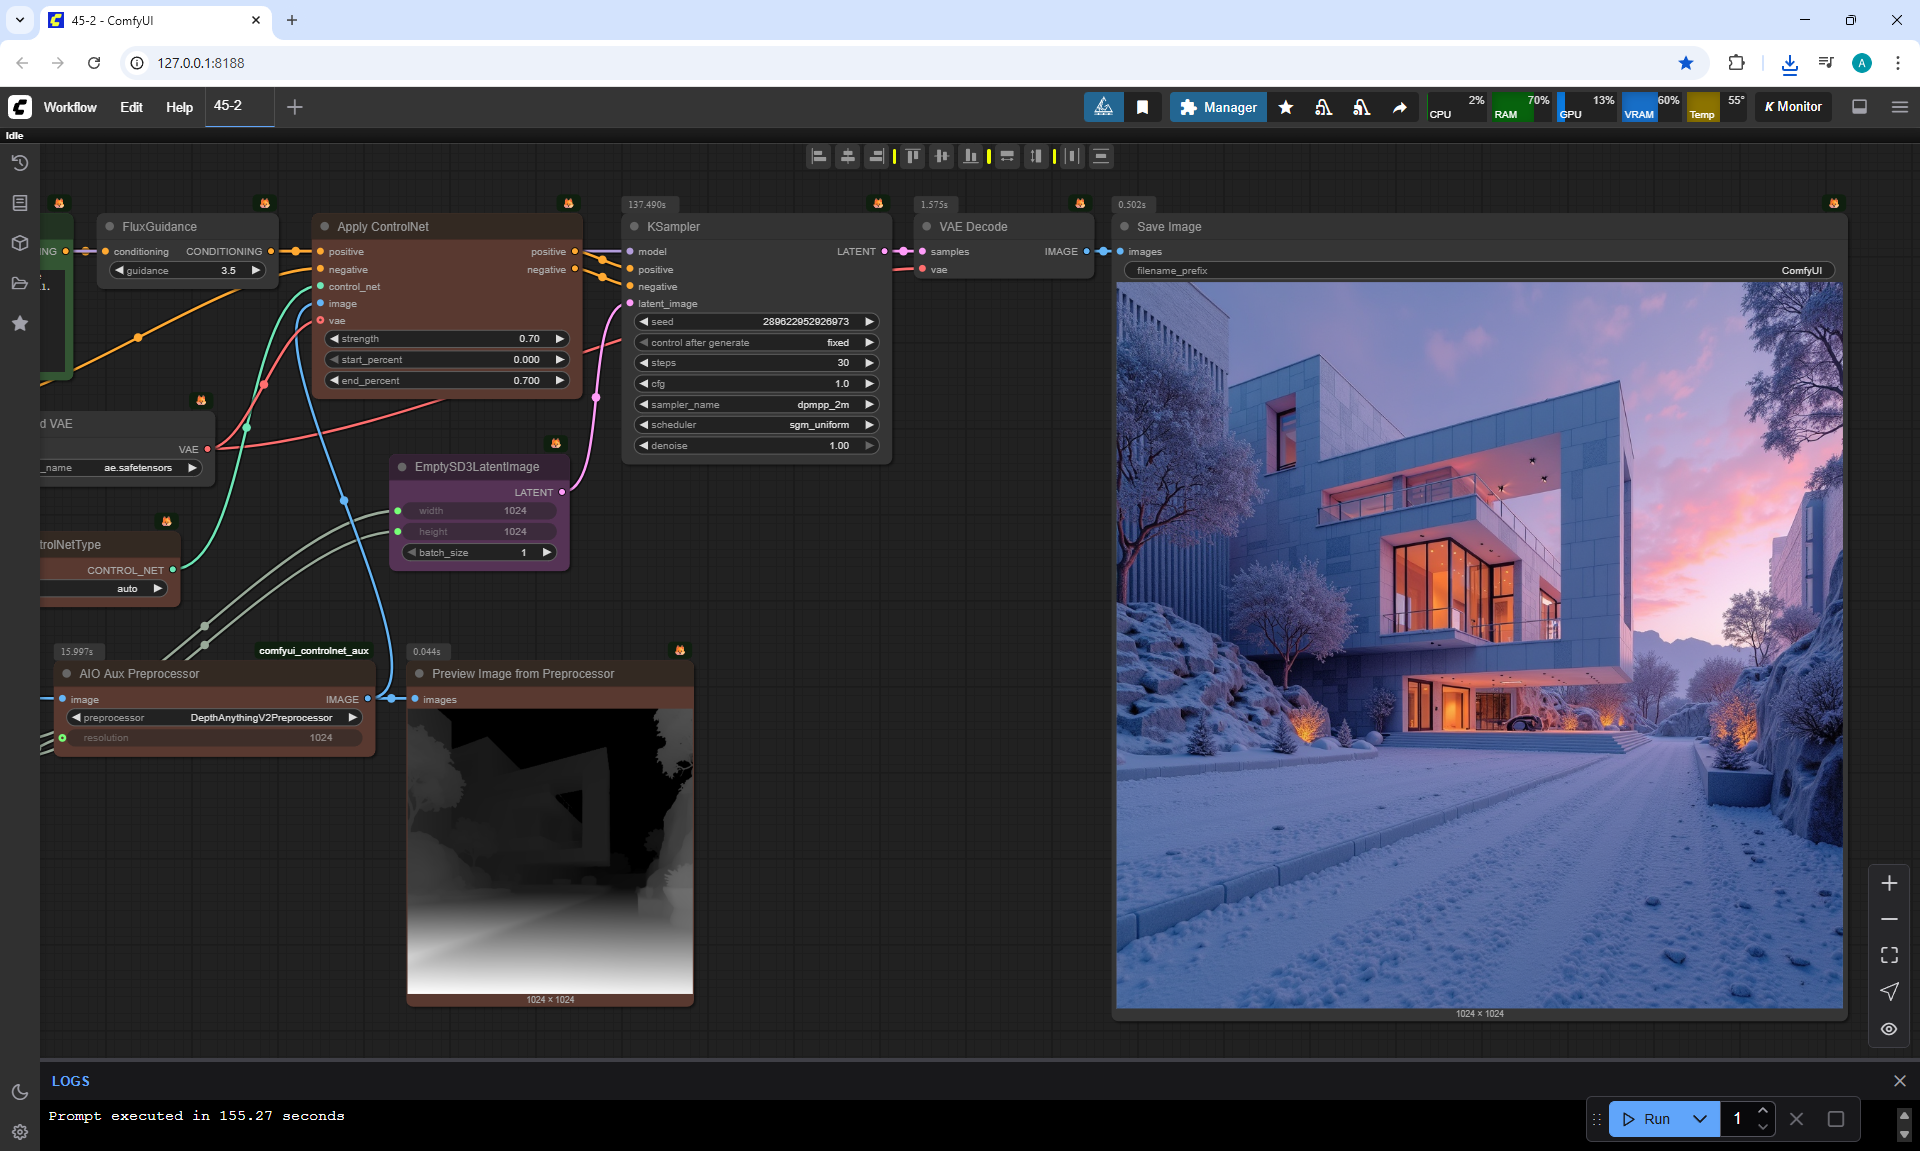Open the Help menu
The width and height of the screenshot is (1920, 1151).
tap(179, 107)
